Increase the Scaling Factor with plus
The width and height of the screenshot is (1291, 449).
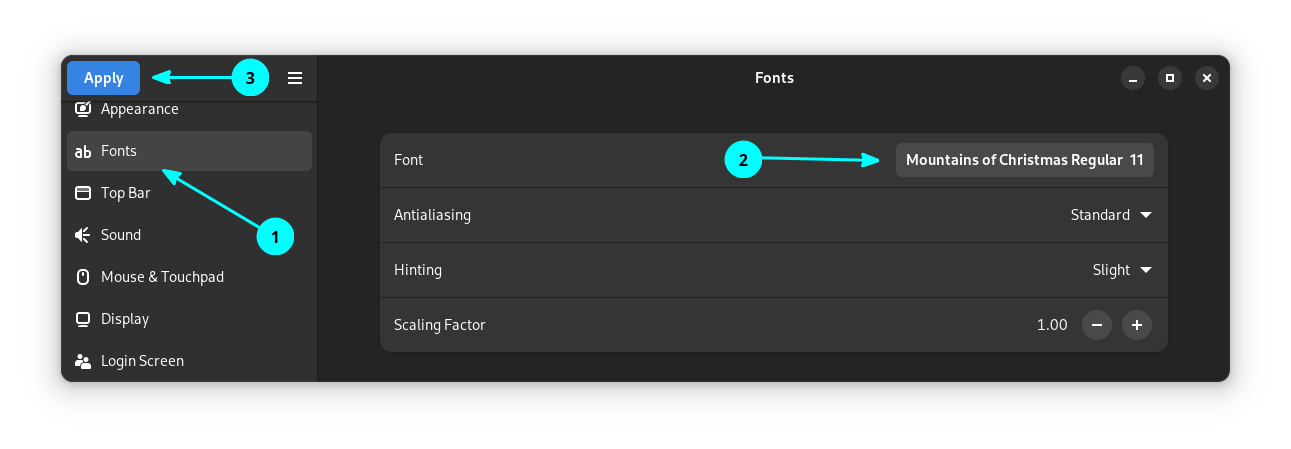tap(1137, 325)
